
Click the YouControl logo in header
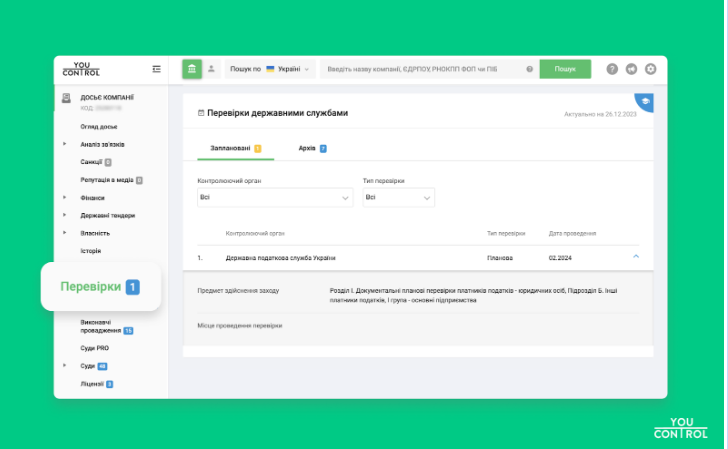pyautogui.click(x=81, y=69)
